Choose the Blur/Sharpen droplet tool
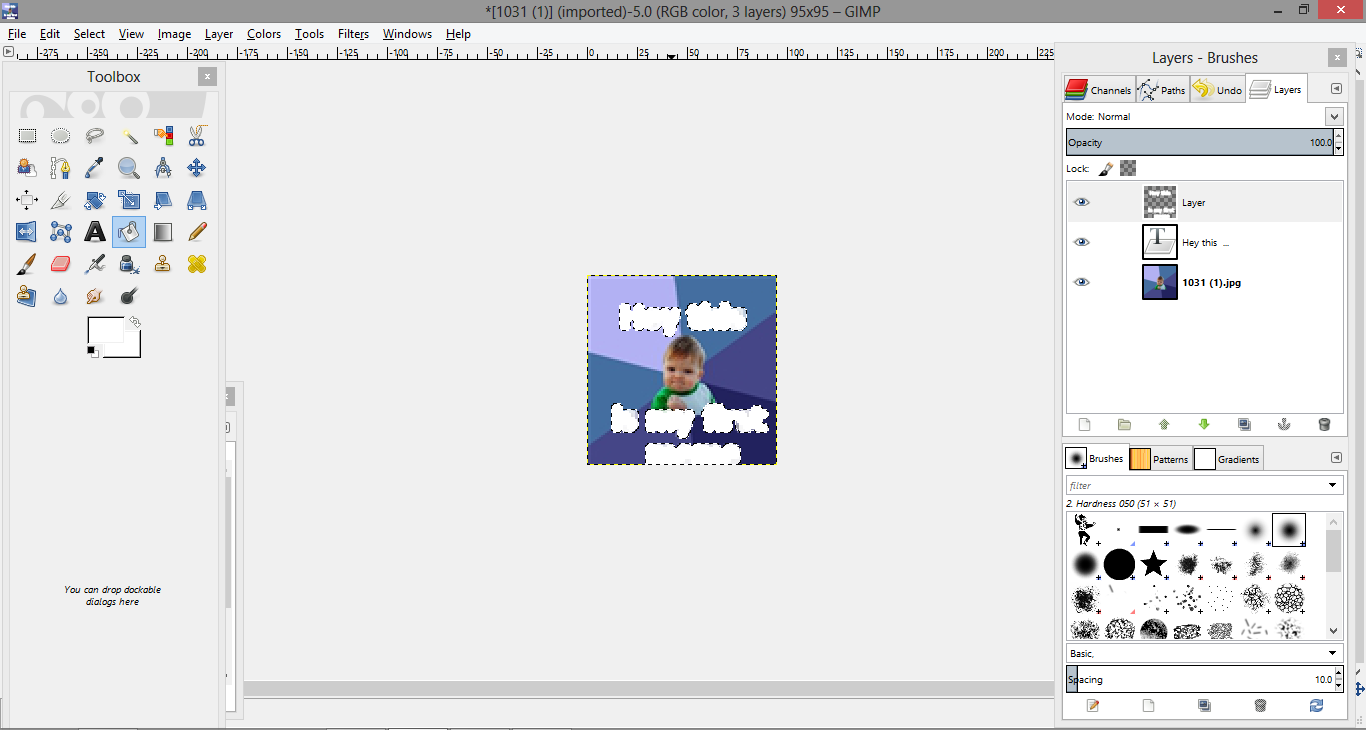The image size is (1366, 730). coord(61,296)
